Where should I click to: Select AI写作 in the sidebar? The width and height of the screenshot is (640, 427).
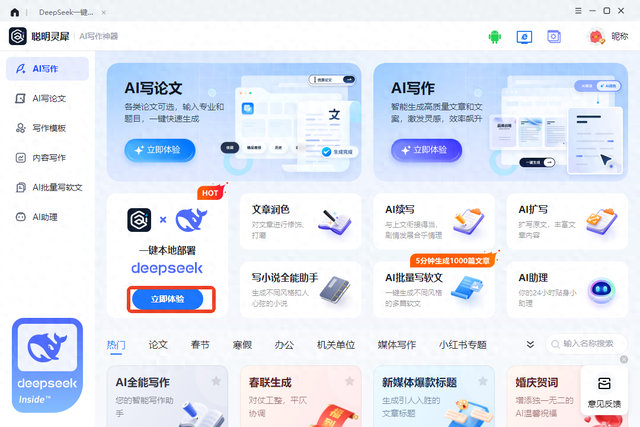tap(47, 69)
